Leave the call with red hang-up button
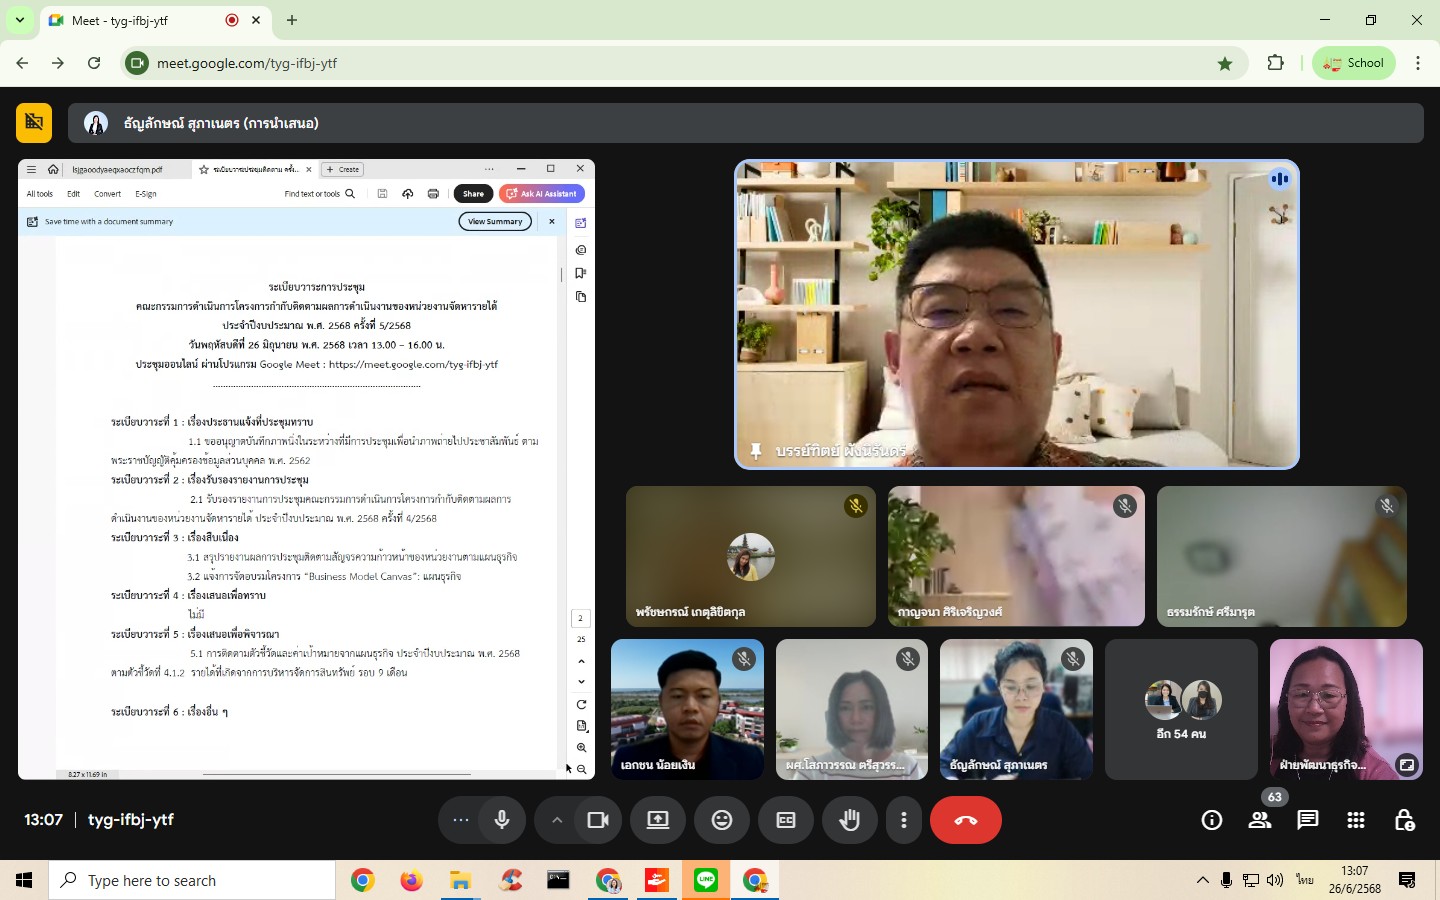The height and width of the screenshot is (900, 1440). tap(965, 820)
